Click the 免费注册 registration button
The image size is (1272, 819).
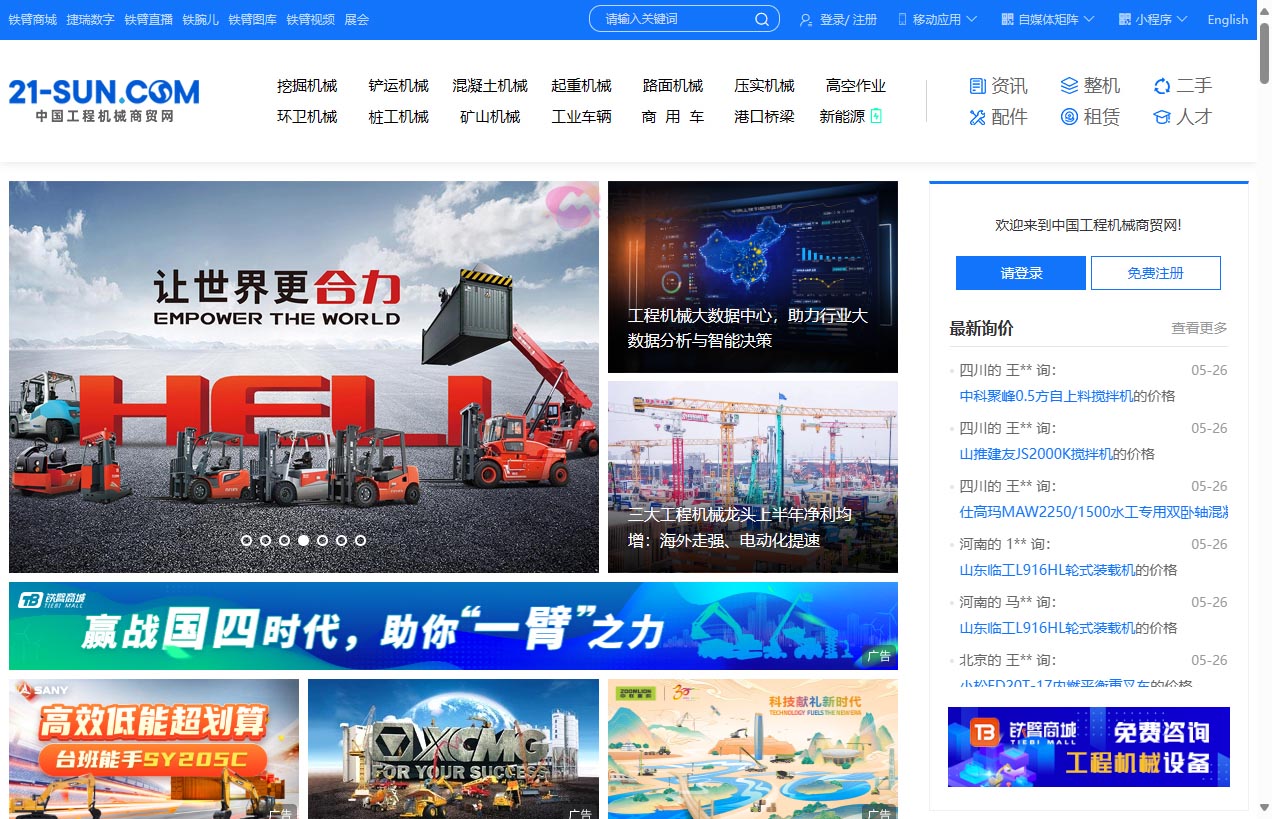tap(1155, 272)
